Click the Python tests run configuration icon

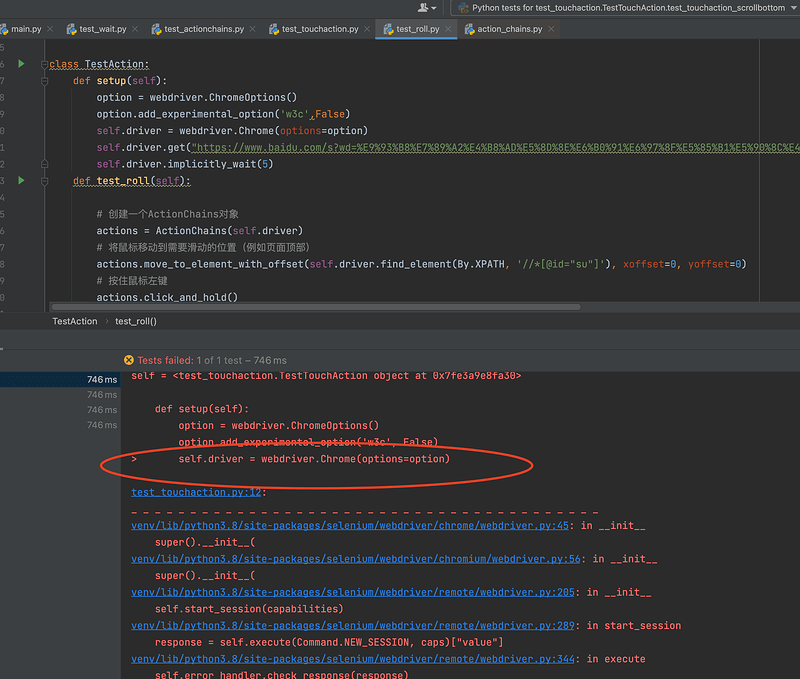463,8
